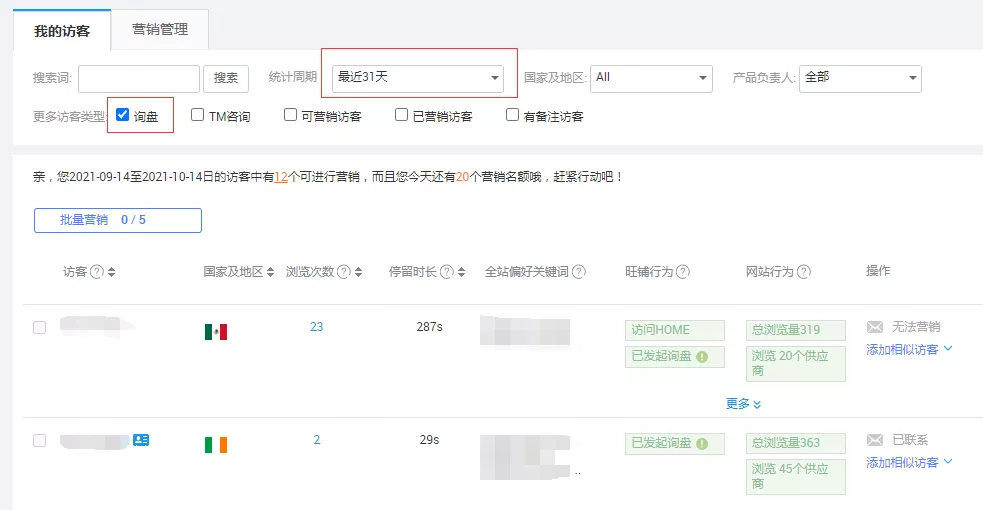Click the help icon next to 访客 header
The height and width of the screenshot is (510, 983).
tap(97, 272)
